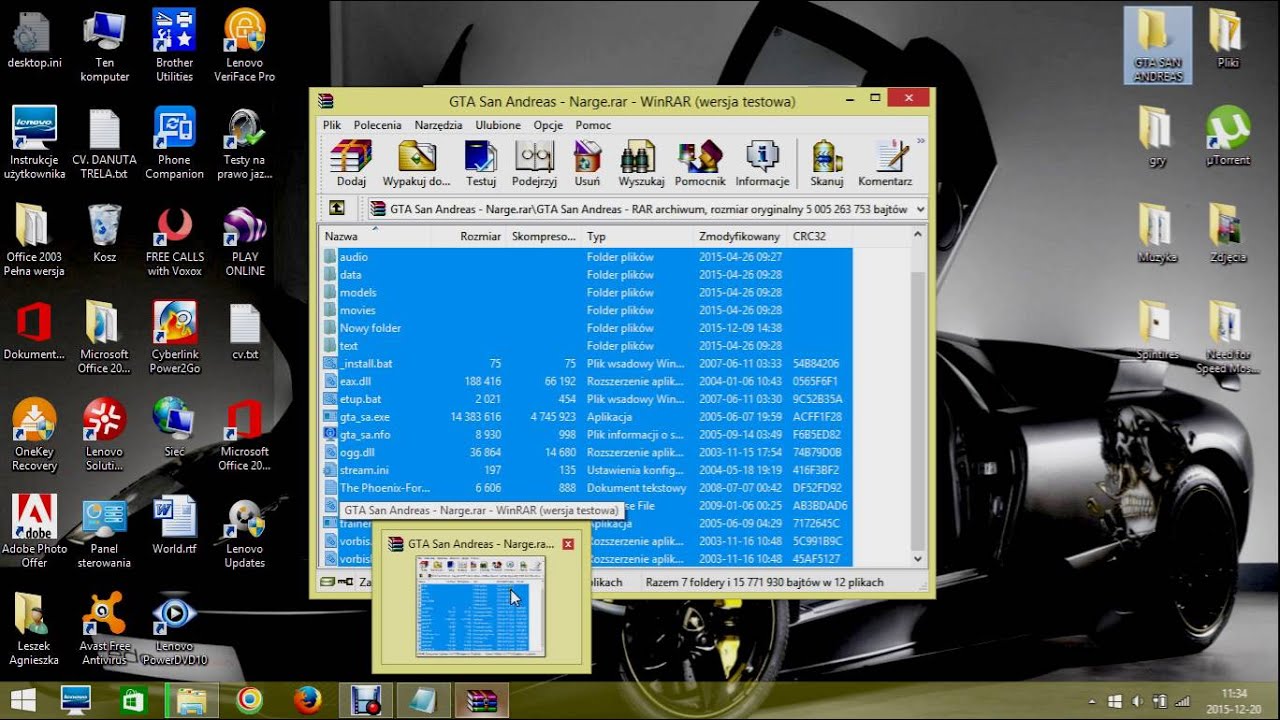This screenshot has height=720, width=1280.
Task: Click the Windows Start button
Action: (x=22, y=700)
